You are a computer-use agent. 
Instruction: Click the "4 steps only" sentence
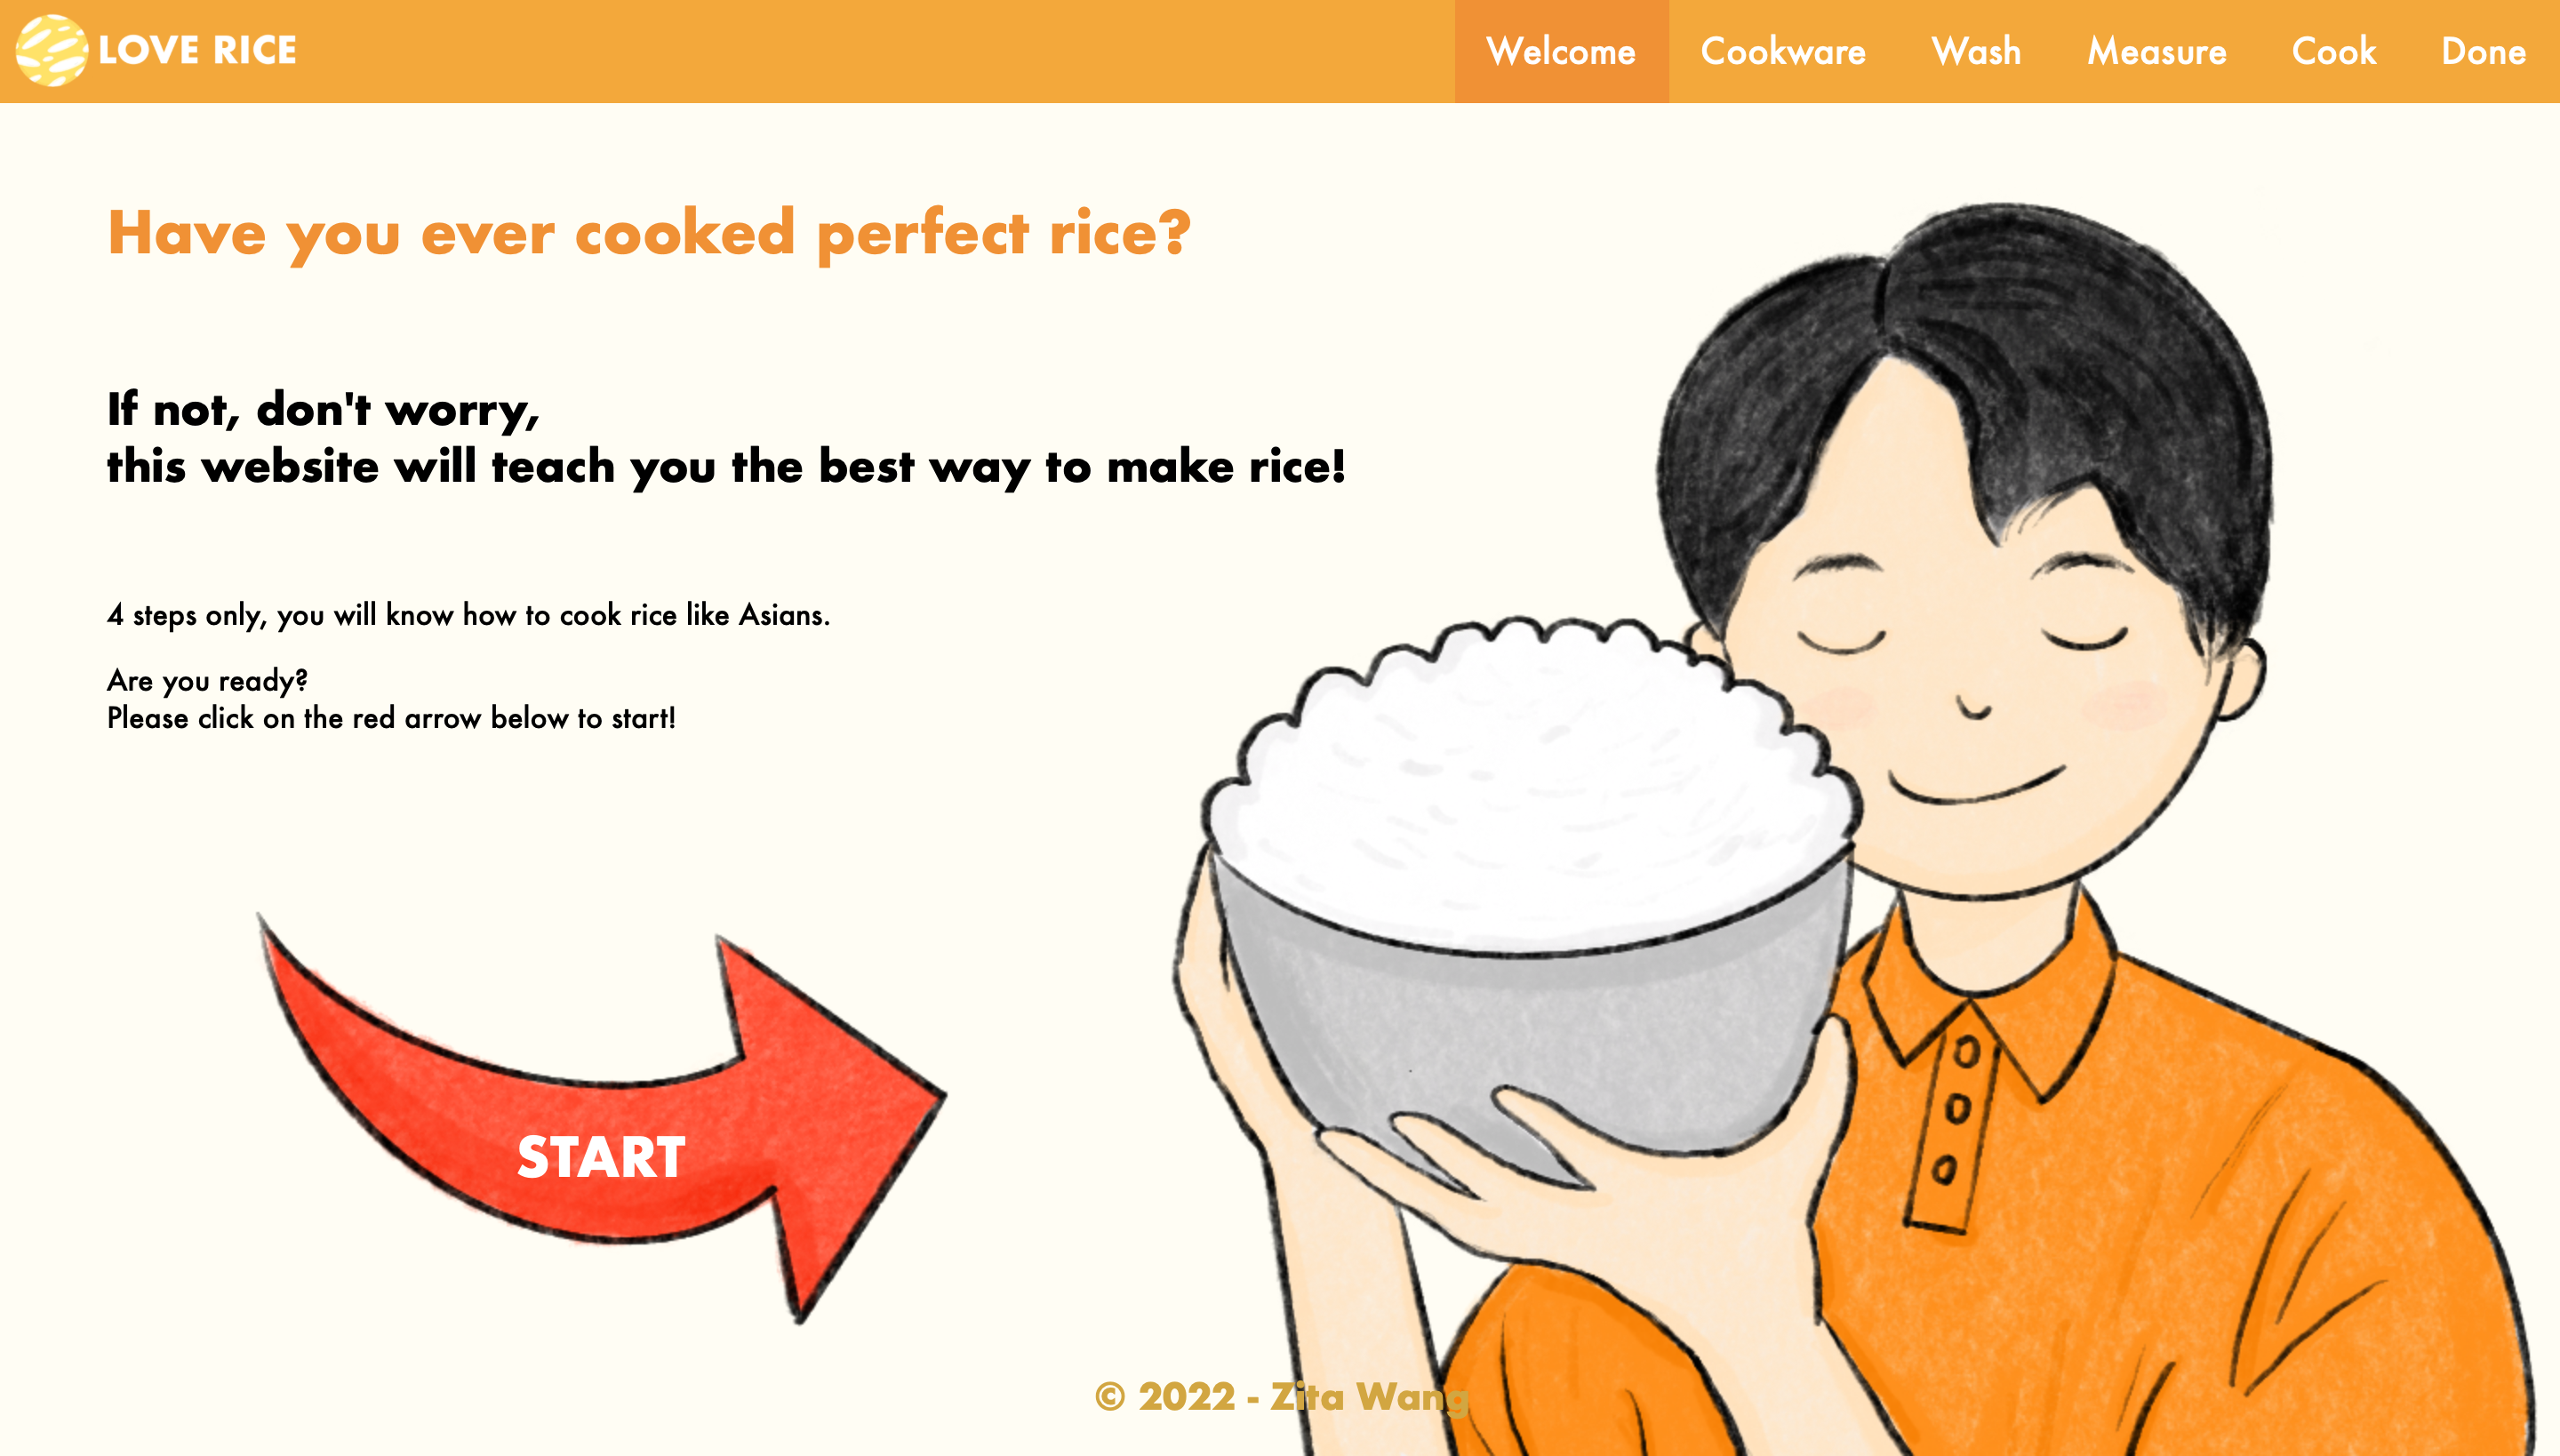click(468, 614)
